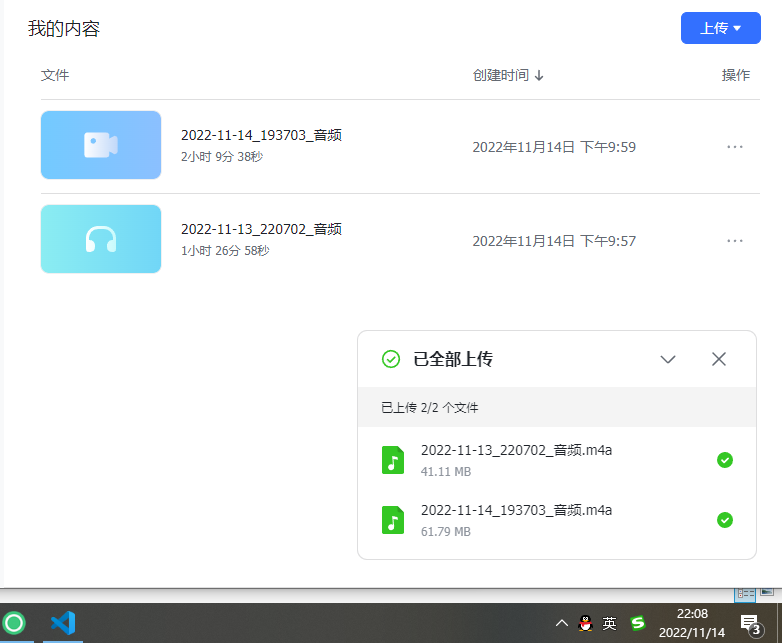Click the 已上传 2/2 个文件 status text
Viewport: 782px width, 643px height.
coord(429,408)
